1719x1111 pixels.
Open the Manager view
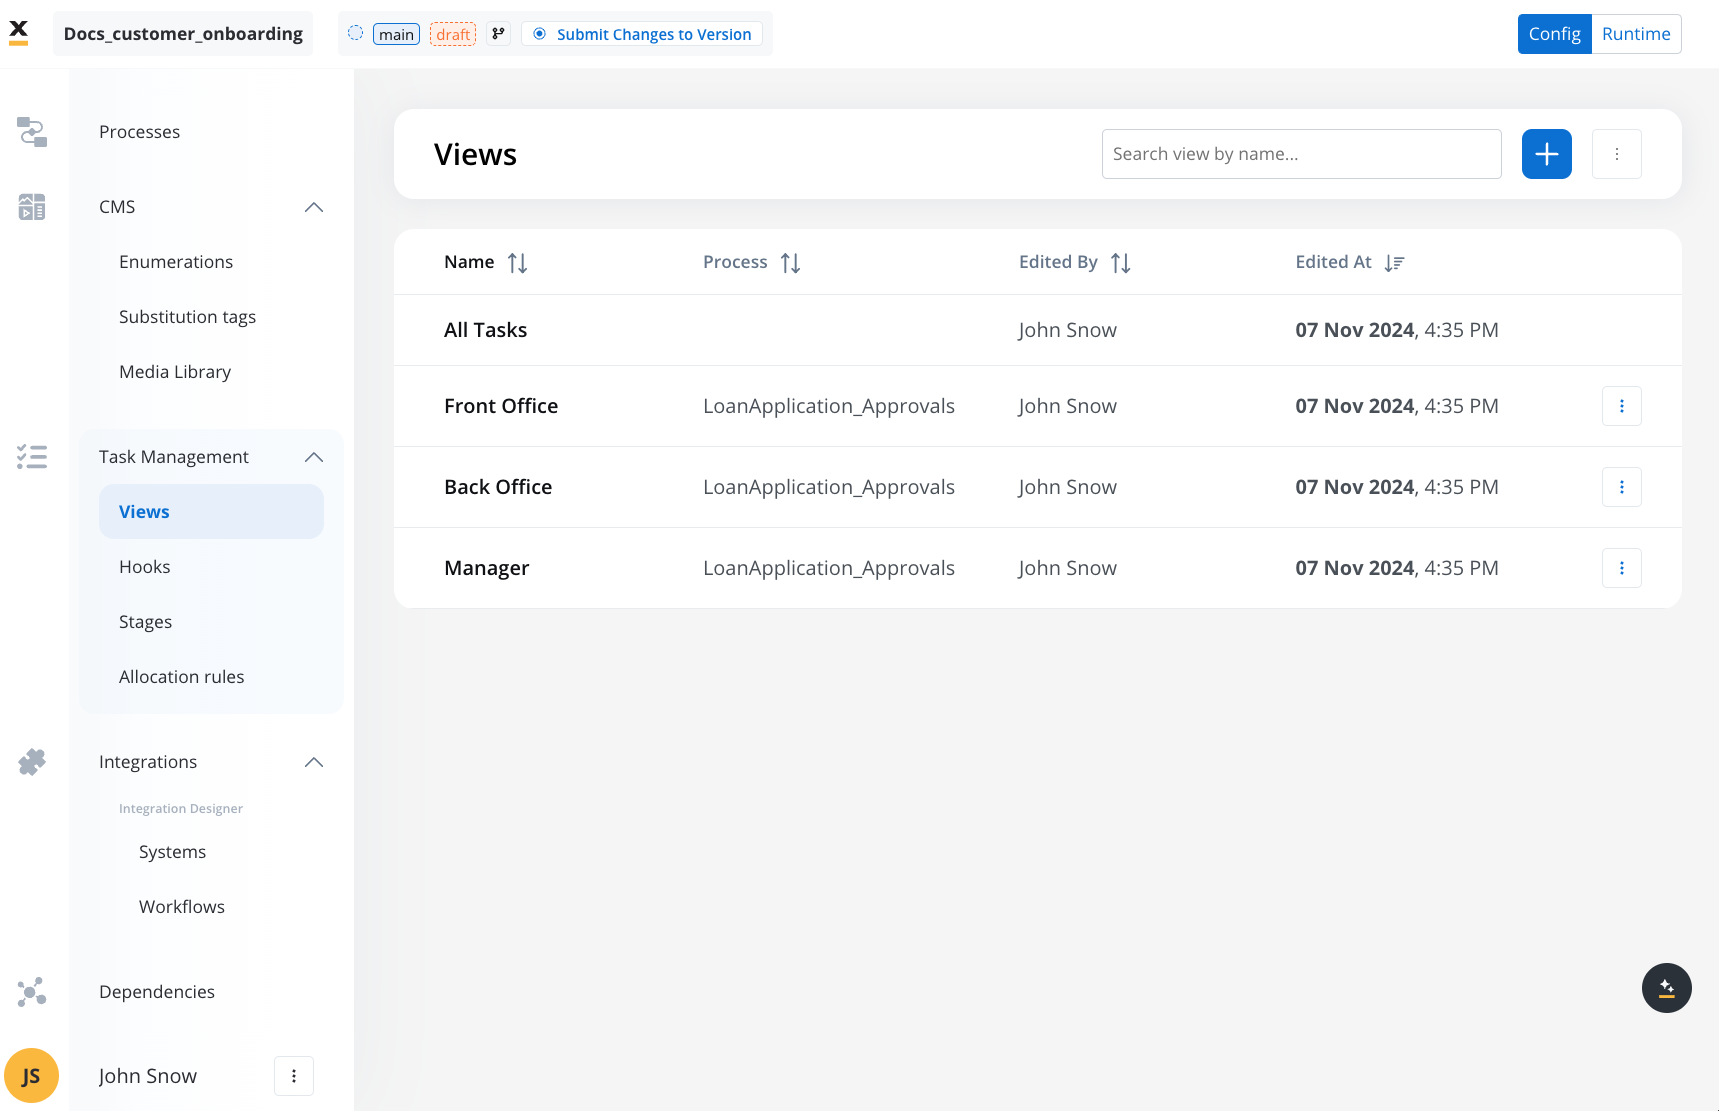[x=486, y=568]
